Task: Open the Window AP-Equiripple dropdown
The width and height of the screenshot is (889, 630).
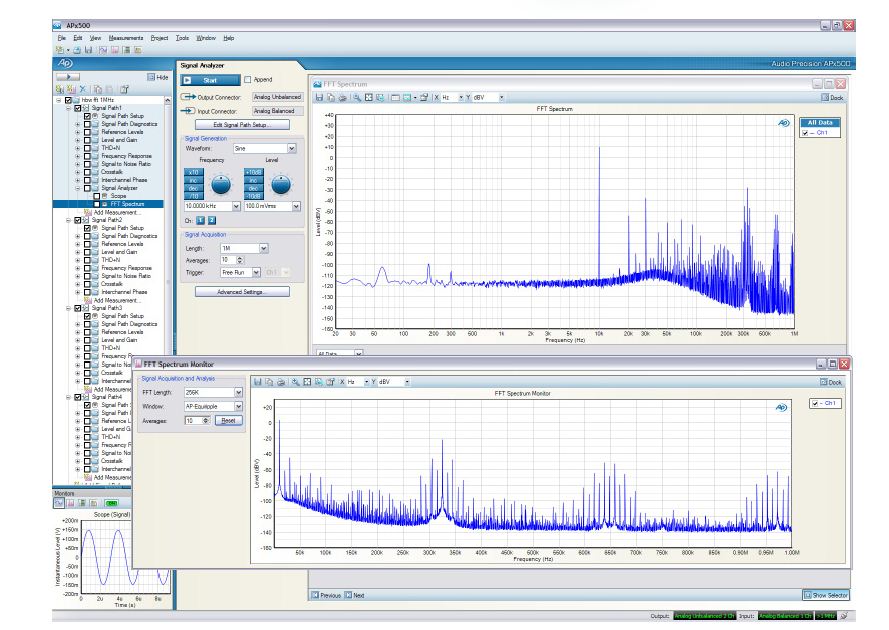Action: pyautogui.click(x=239, y=407)
